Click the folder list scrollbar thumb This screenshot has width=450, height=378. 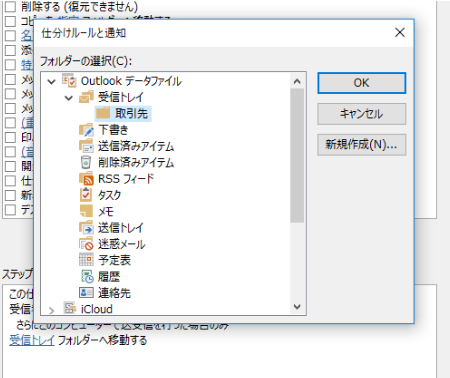(297, 155)
